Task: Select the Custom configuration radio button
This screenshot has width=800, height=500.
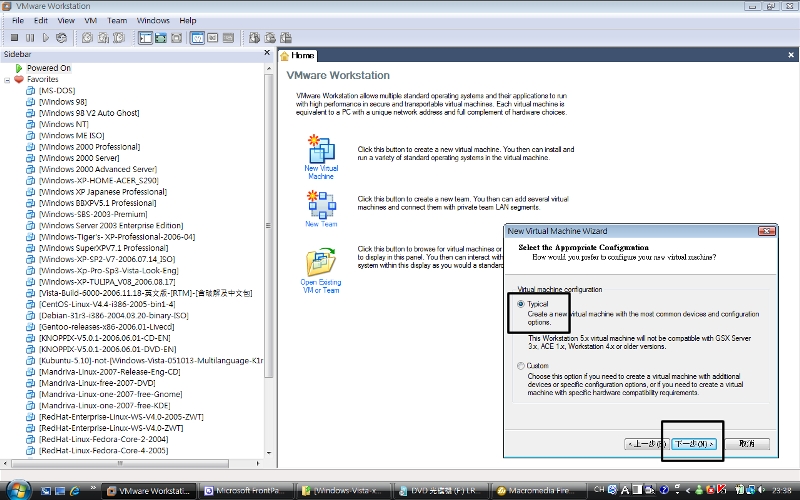Action: (520, 366)
